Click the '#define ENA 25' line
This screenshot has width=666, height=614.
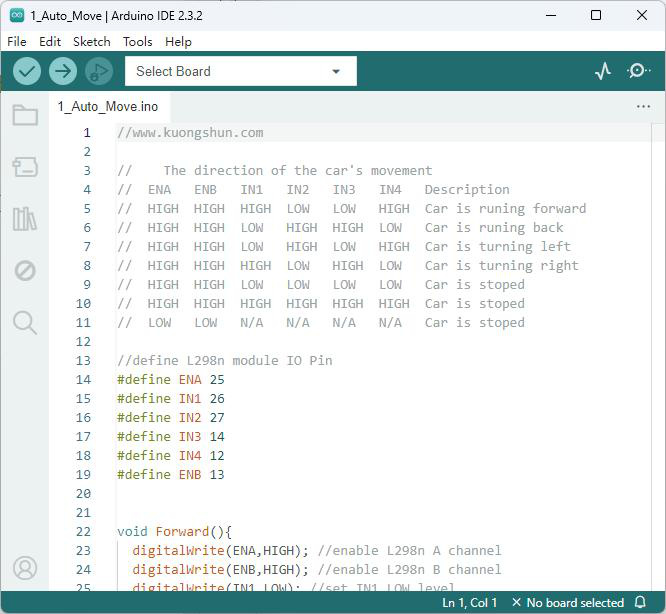pyautogui.click(x=171, y=380)
